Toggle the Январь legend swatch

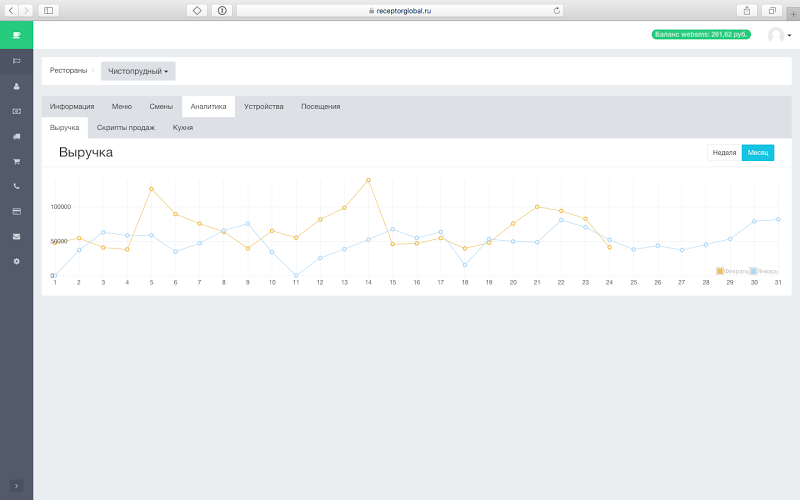(x=753, y=271)
